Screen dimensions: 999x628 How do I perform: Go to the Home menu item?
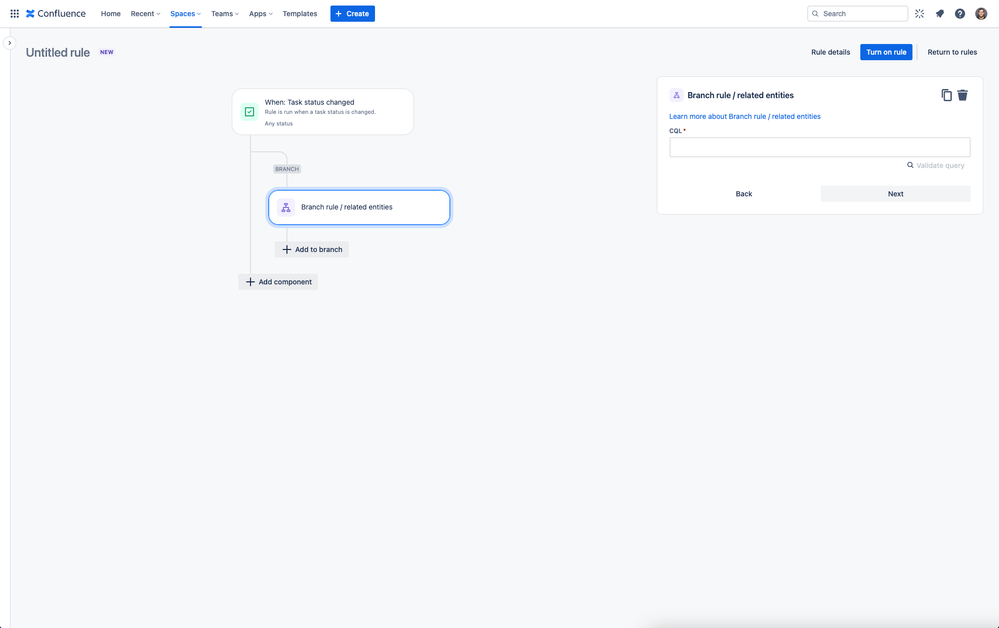(x=110, y=14)
